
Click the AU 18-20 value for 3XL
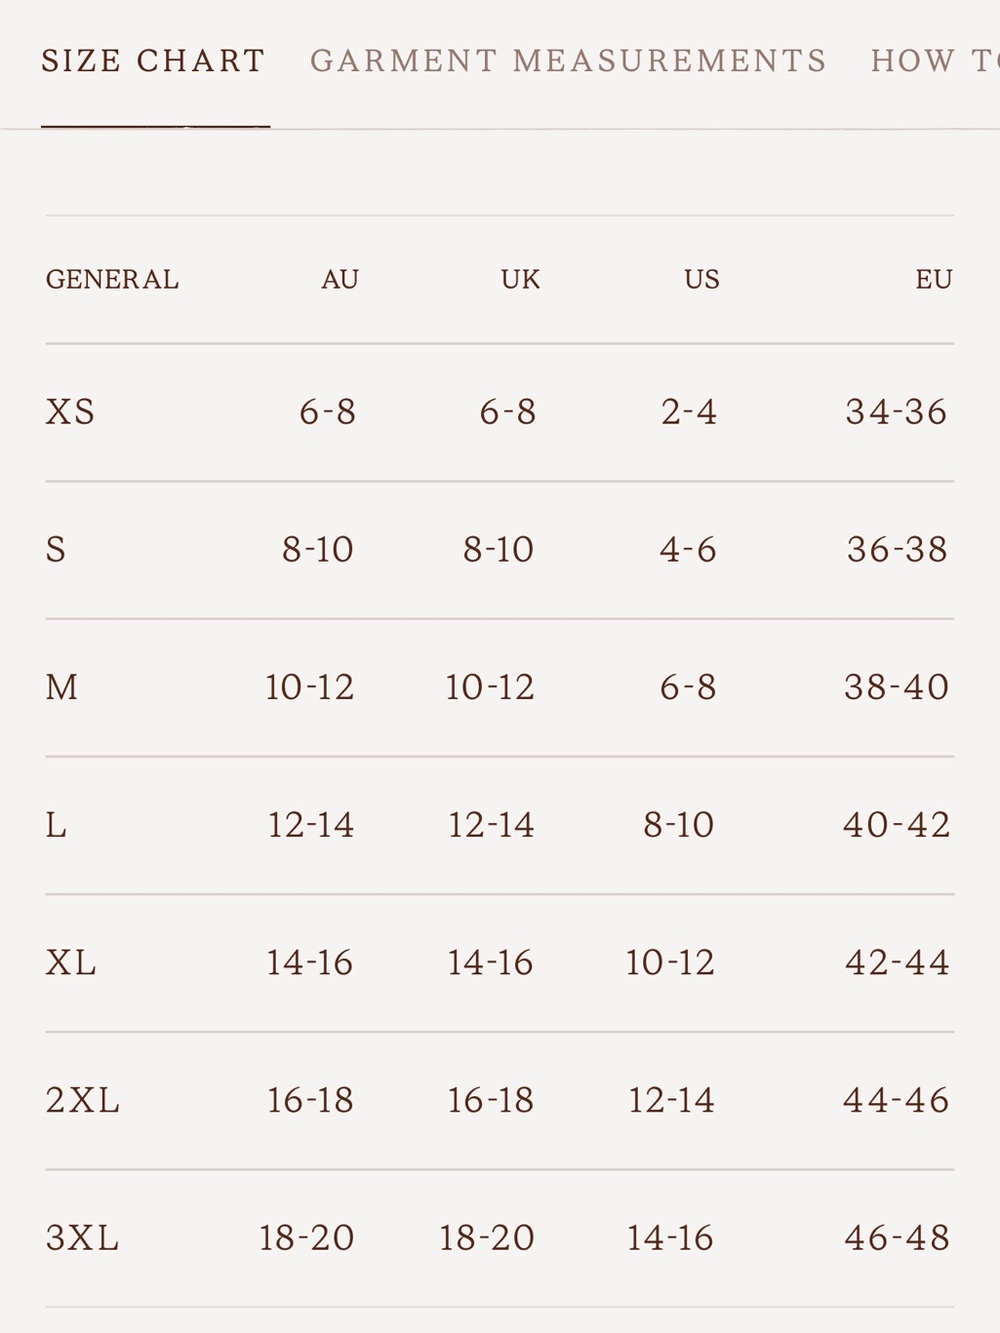point(307,1238)
